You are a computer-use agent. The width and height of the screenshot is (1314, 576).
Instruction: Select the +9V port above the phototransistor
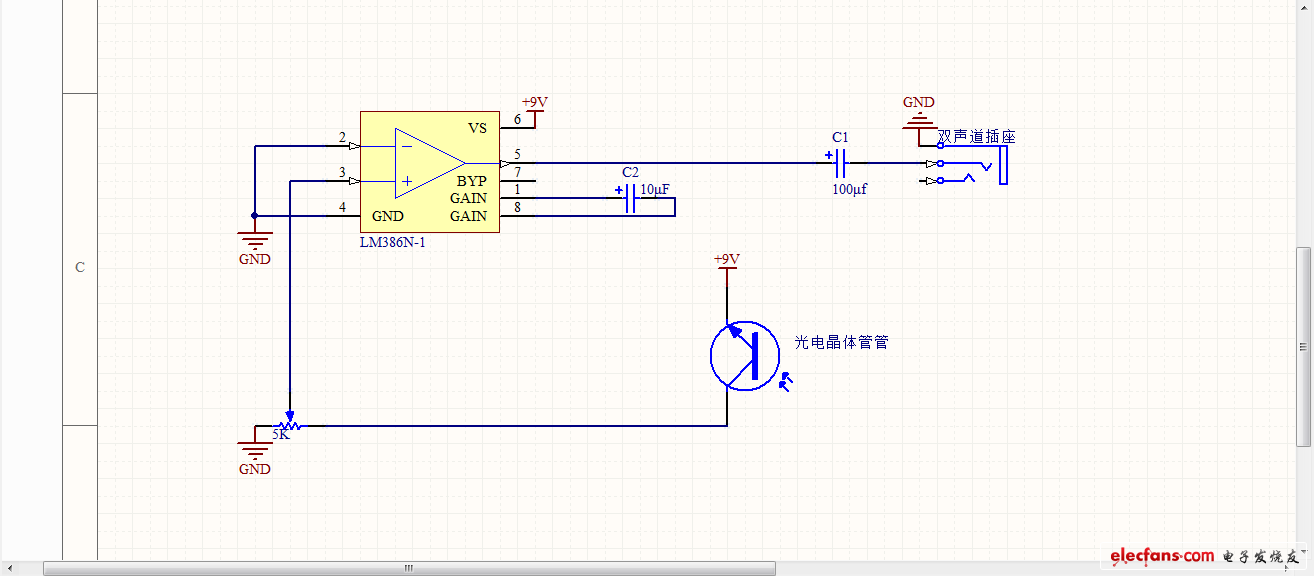[726, 261]
